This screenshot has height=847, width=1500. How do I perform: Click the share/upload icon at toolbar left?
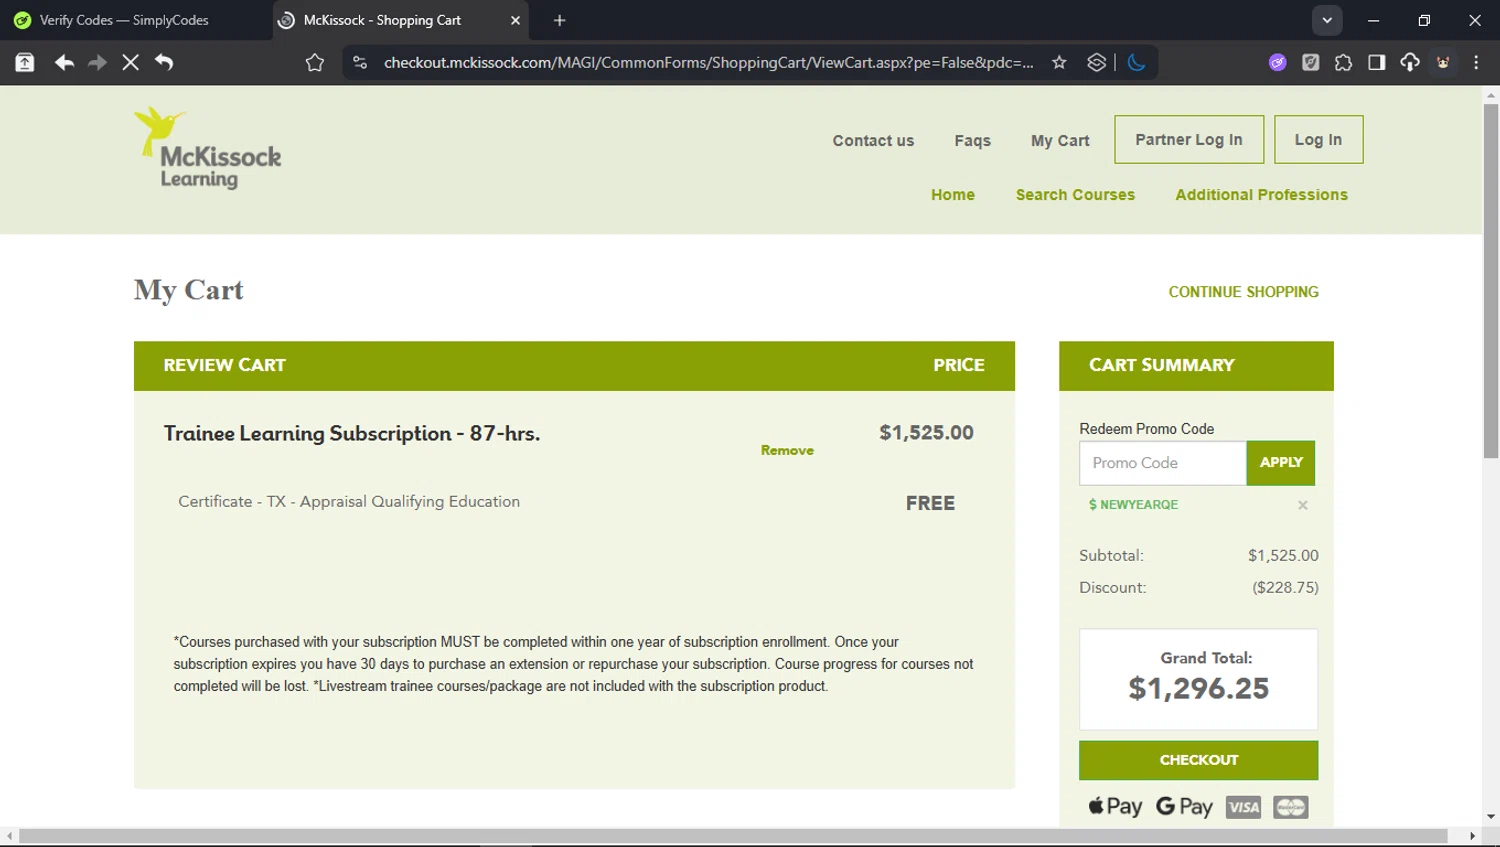[24, 62]
